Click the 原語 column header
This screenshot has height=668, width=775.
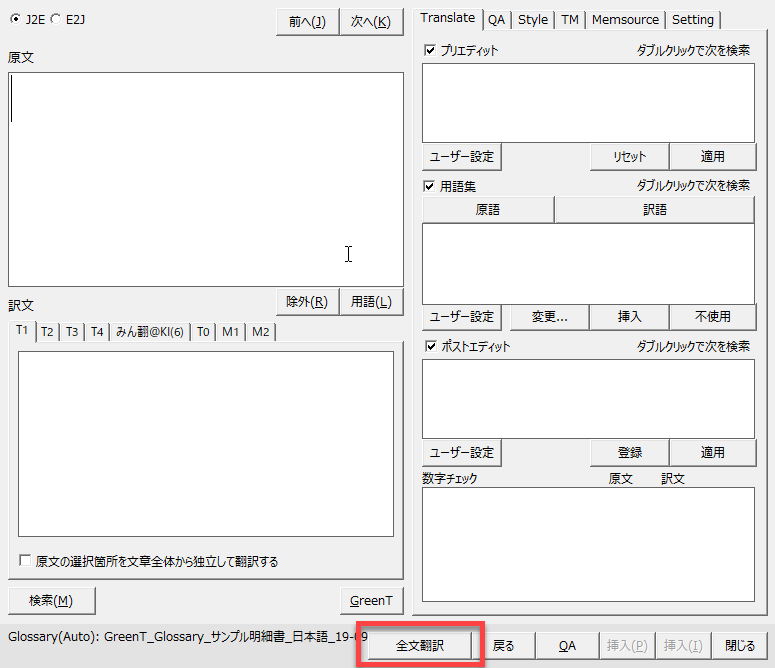pyautogui.click(x=487, y=210)
